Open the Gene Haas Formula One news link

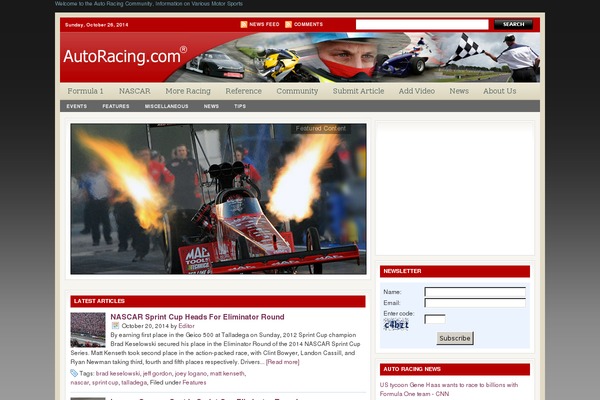pyautogui.click(x=448, y=389)
